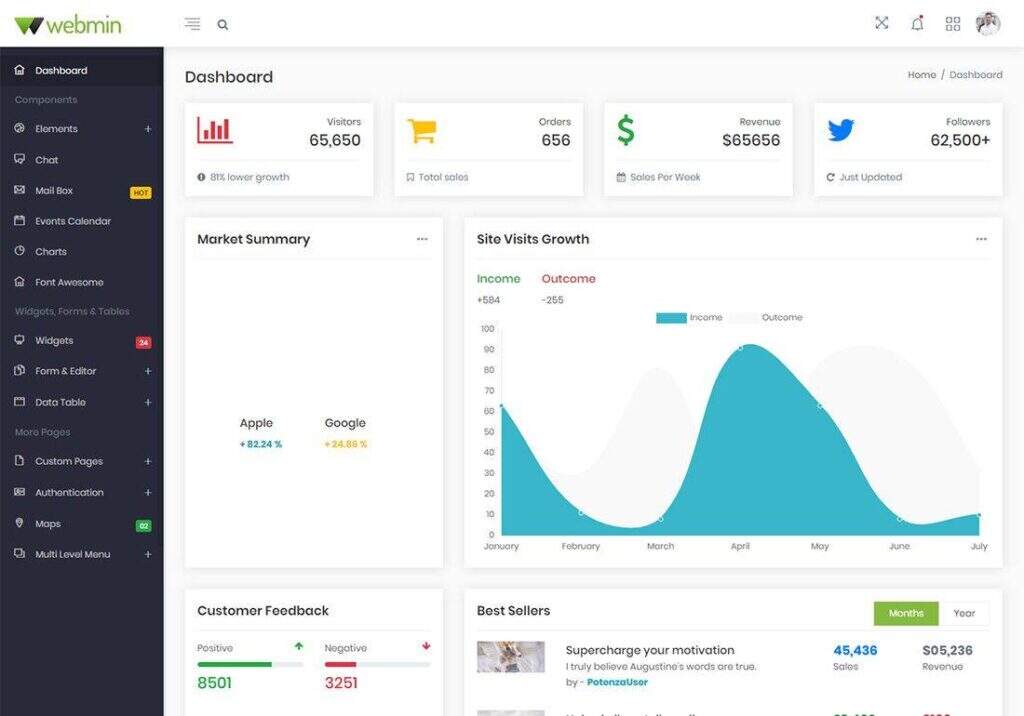The width and height of the screenshot is (1024, 716).
Task: Click the fullscreen expand icon
Action: pos(881,23)
